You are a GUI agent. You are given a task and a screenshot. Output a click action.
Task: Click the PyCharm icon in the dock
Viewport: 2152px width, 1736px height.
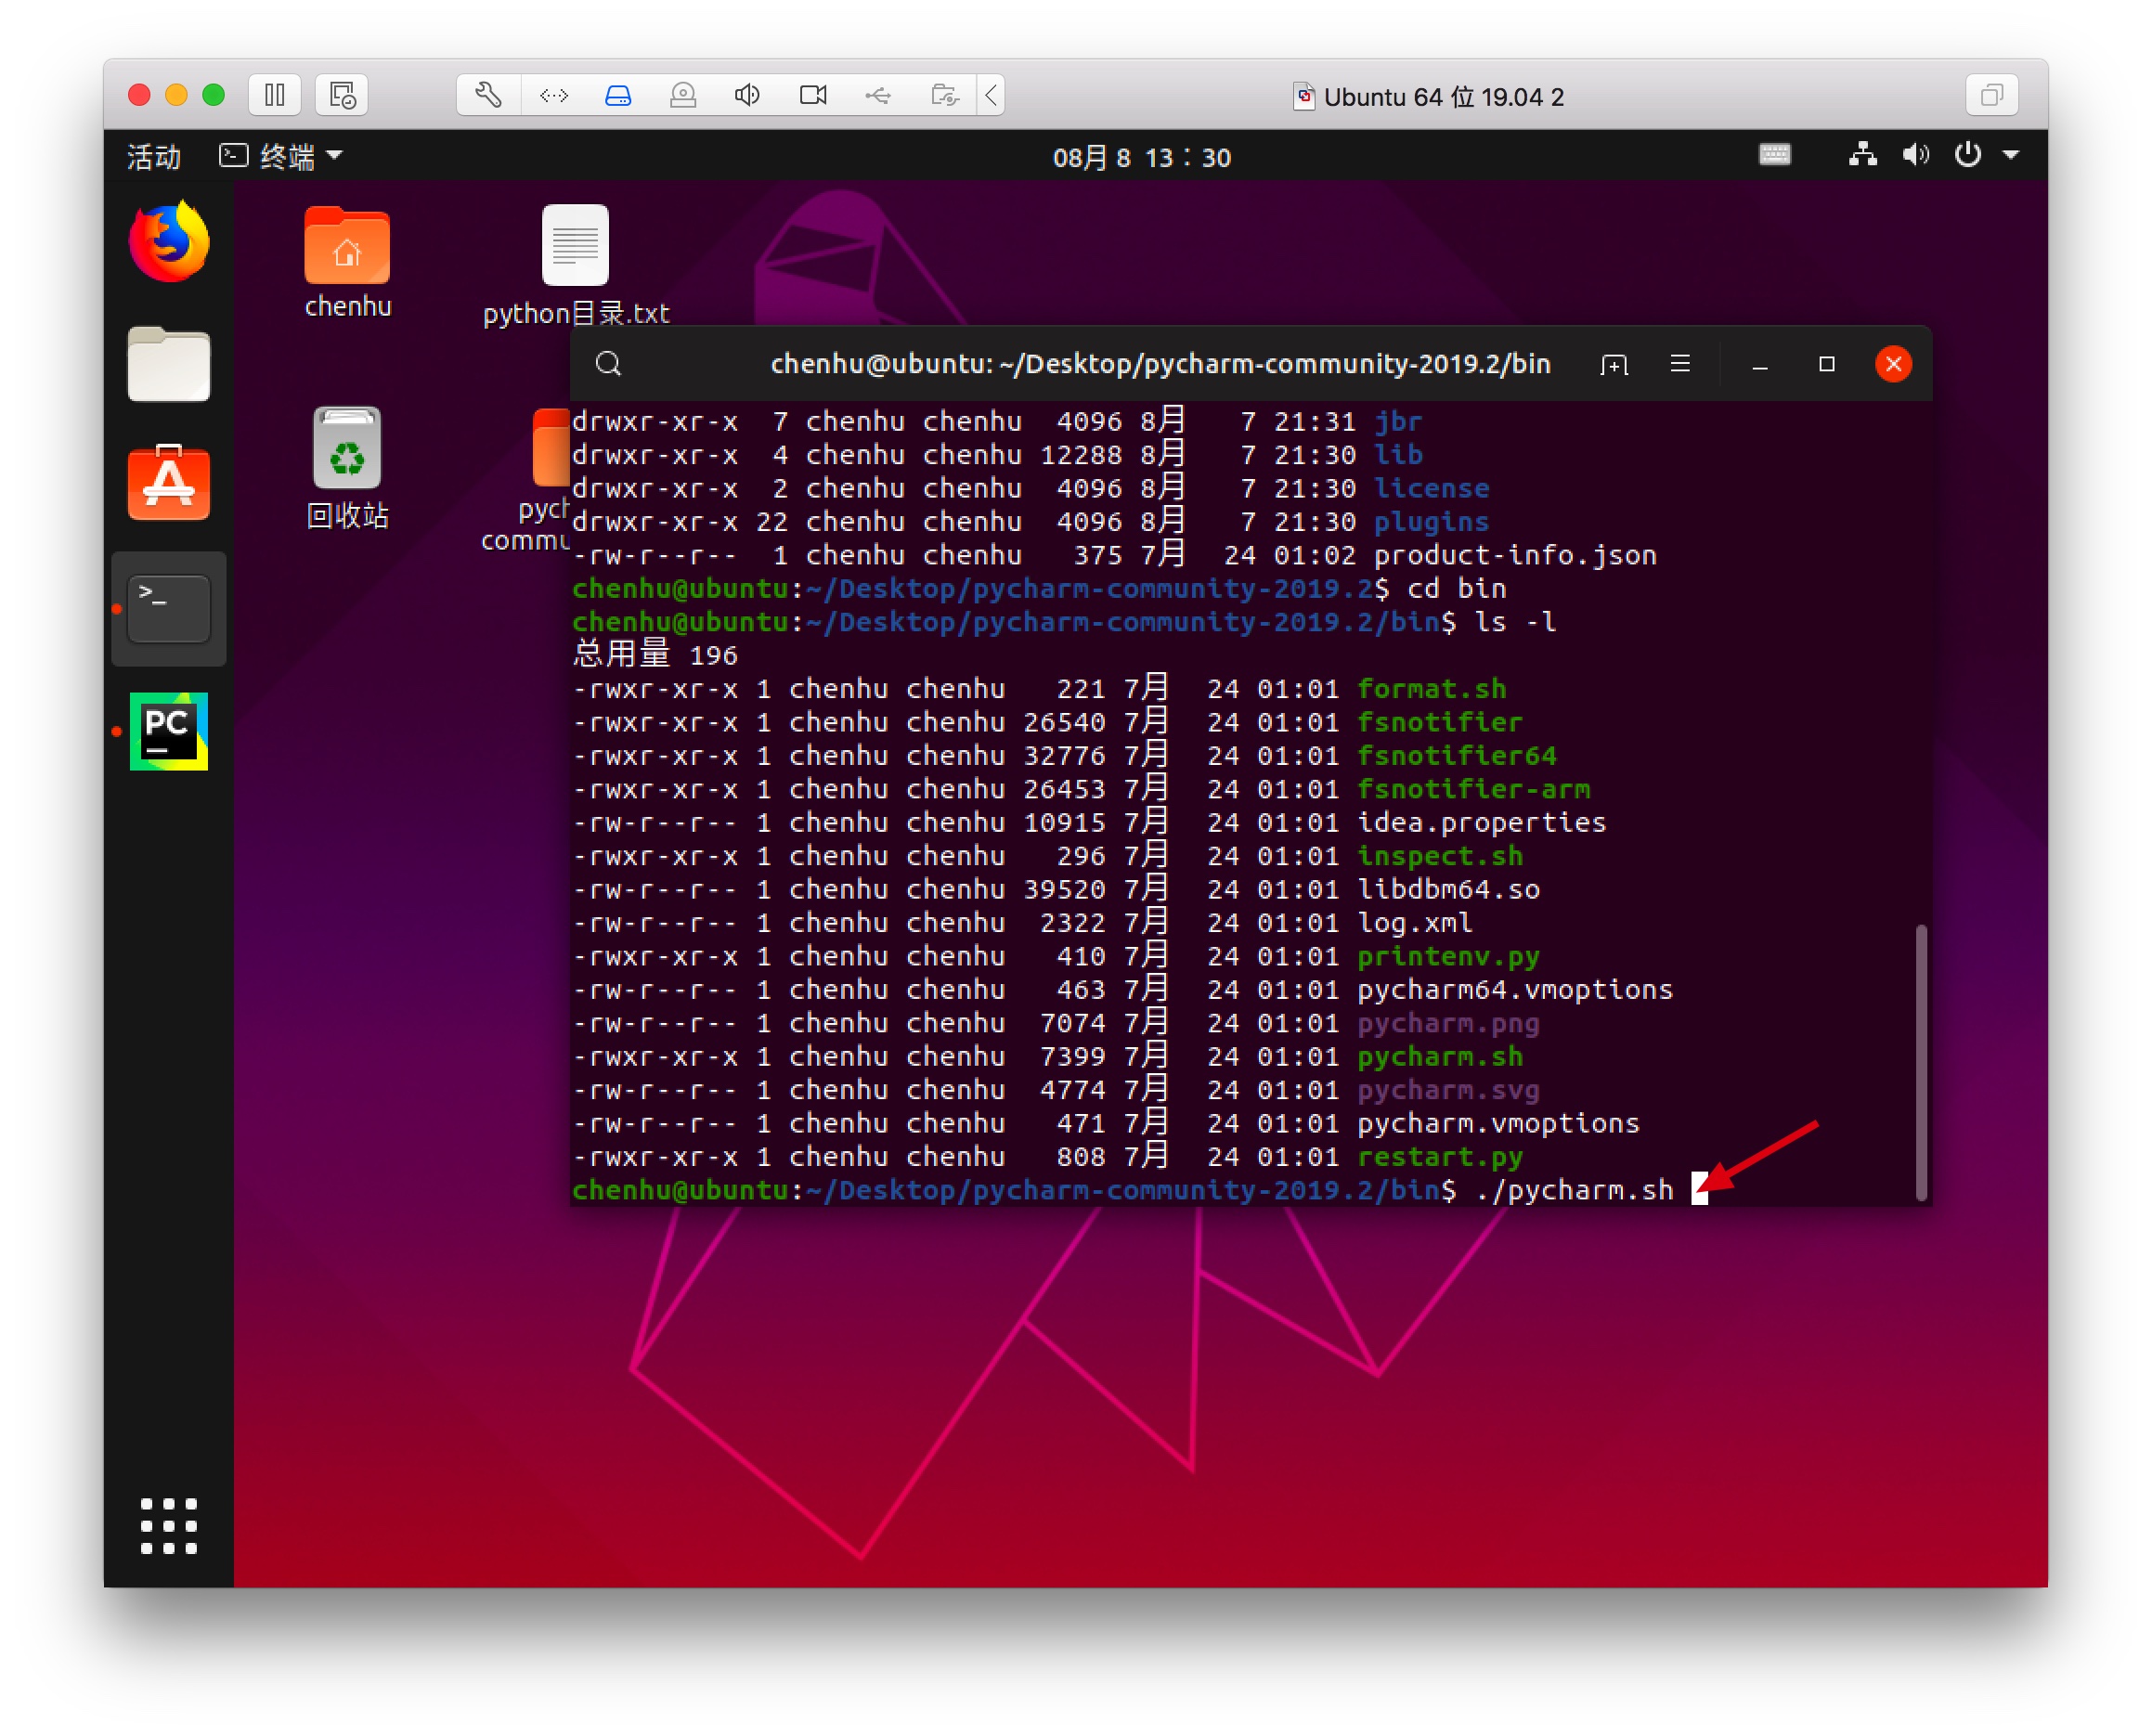click(169, 731)
